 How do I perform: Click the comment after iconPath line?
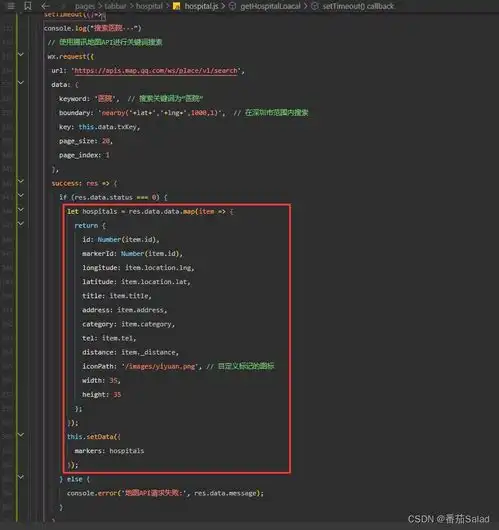click(x=241, y=366)
